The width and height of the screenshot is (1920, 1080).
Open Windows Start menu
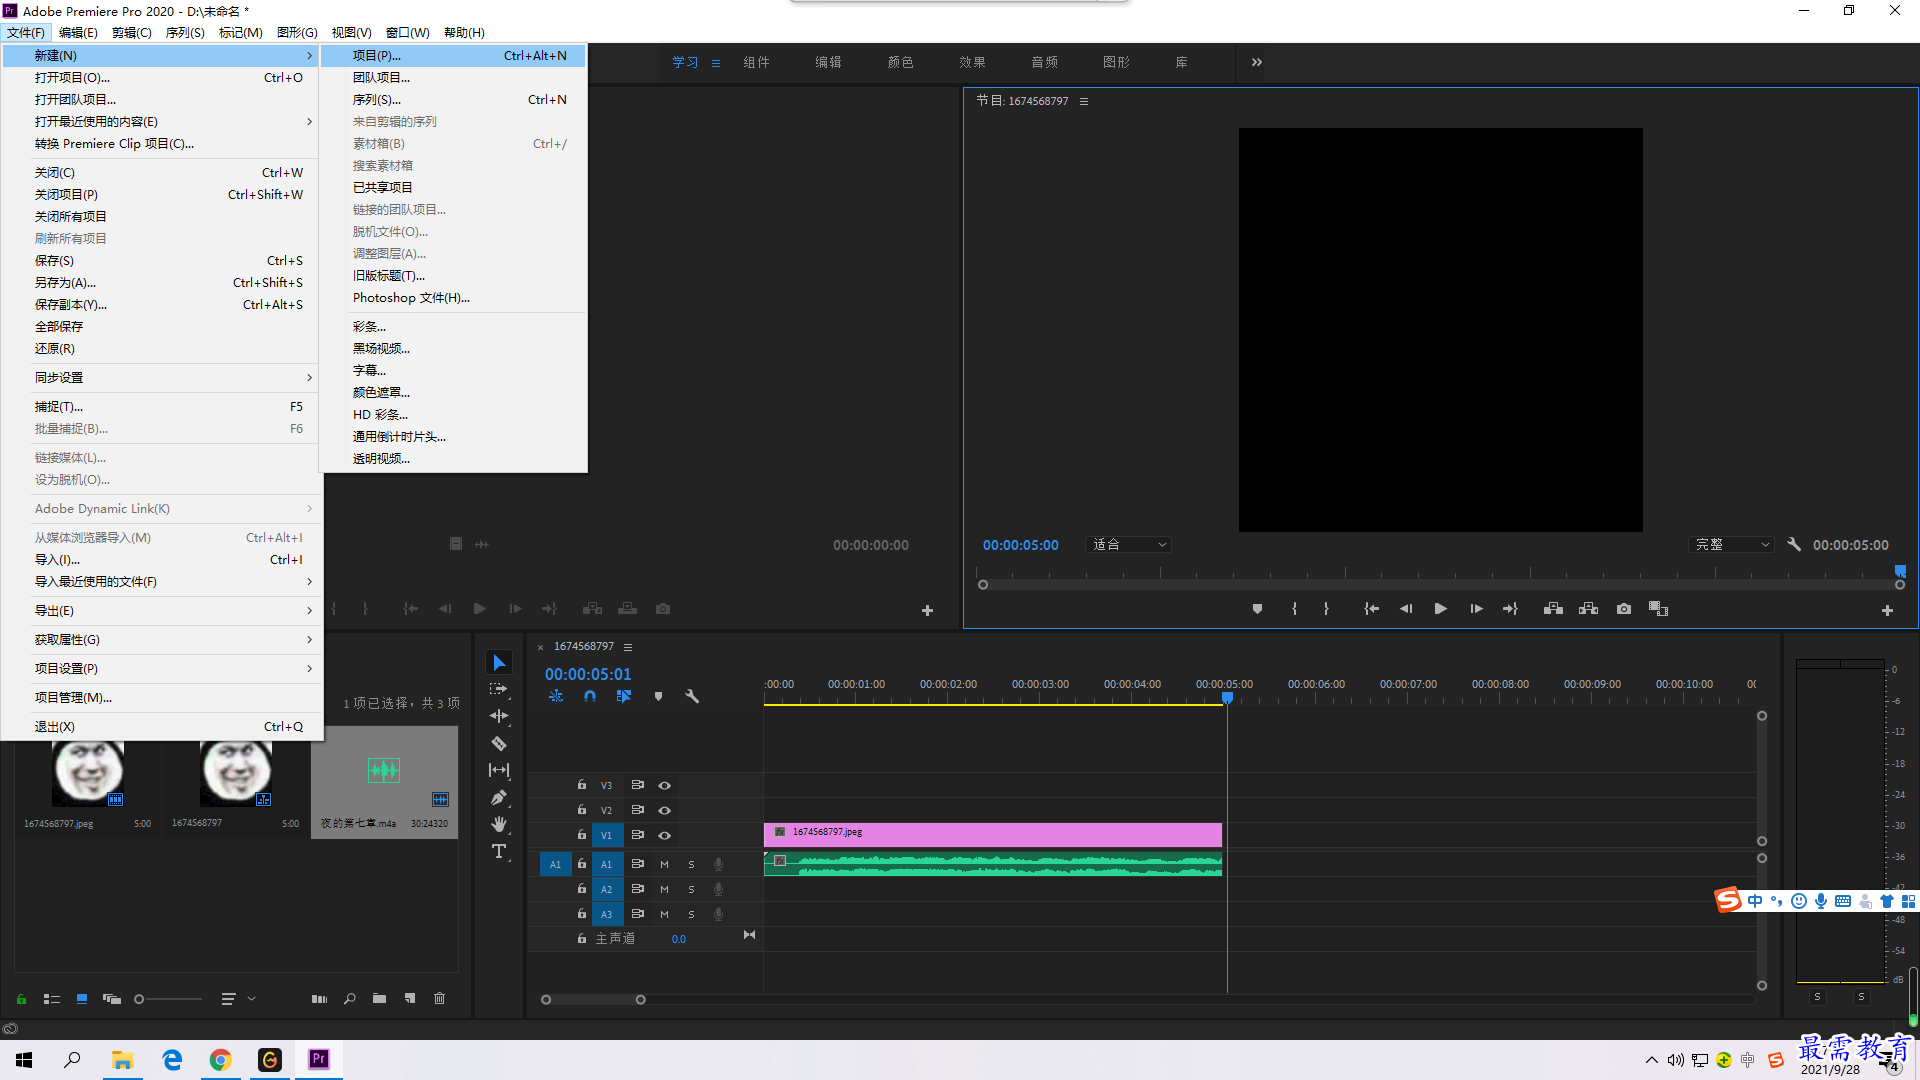pos(24,1060)
